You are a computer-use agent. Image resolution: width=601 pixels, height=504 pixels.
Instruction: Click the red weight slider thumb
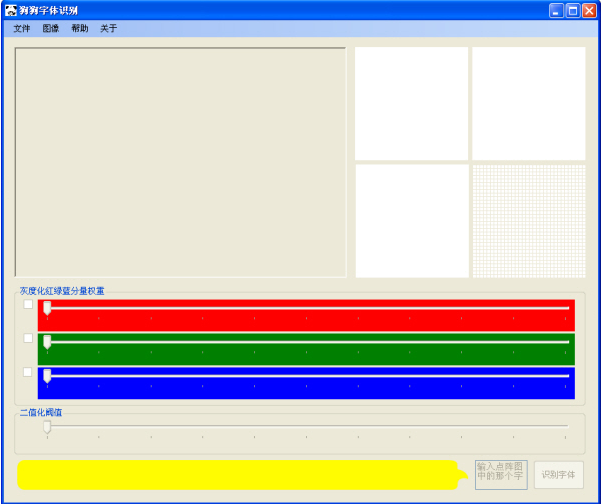[47, 308]
